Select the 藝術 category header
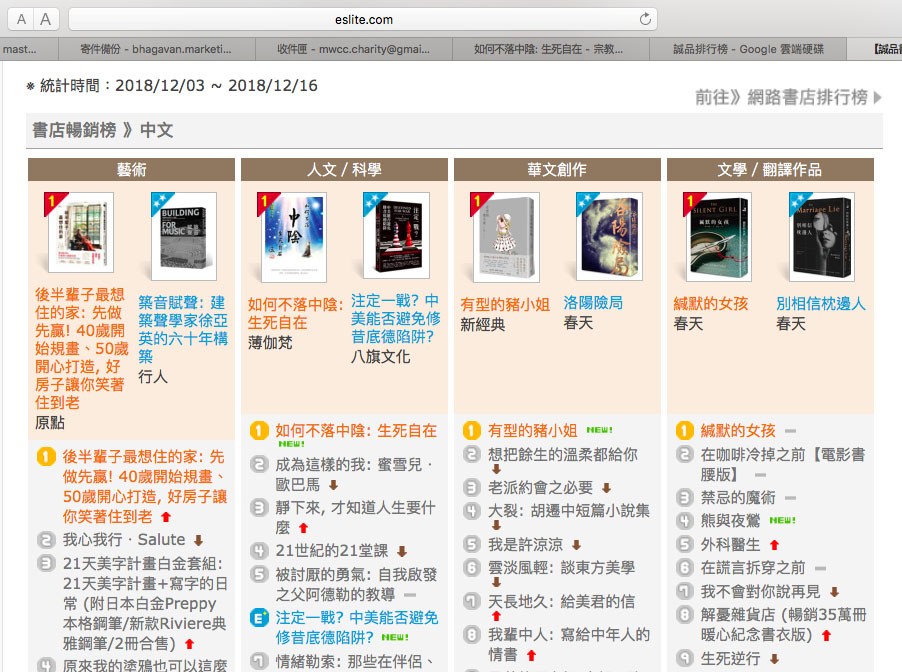Screen dimensions: 902x672 (131, 170)
